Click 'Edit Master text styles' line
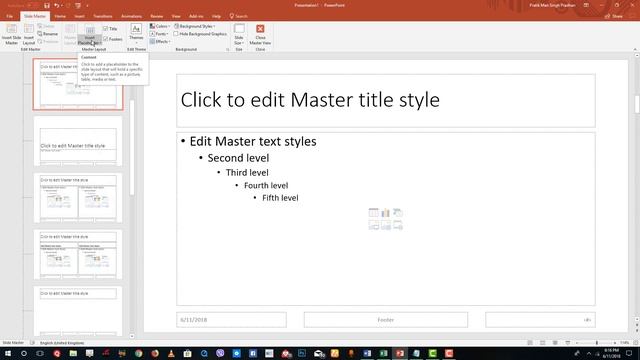 pos(253,141)
